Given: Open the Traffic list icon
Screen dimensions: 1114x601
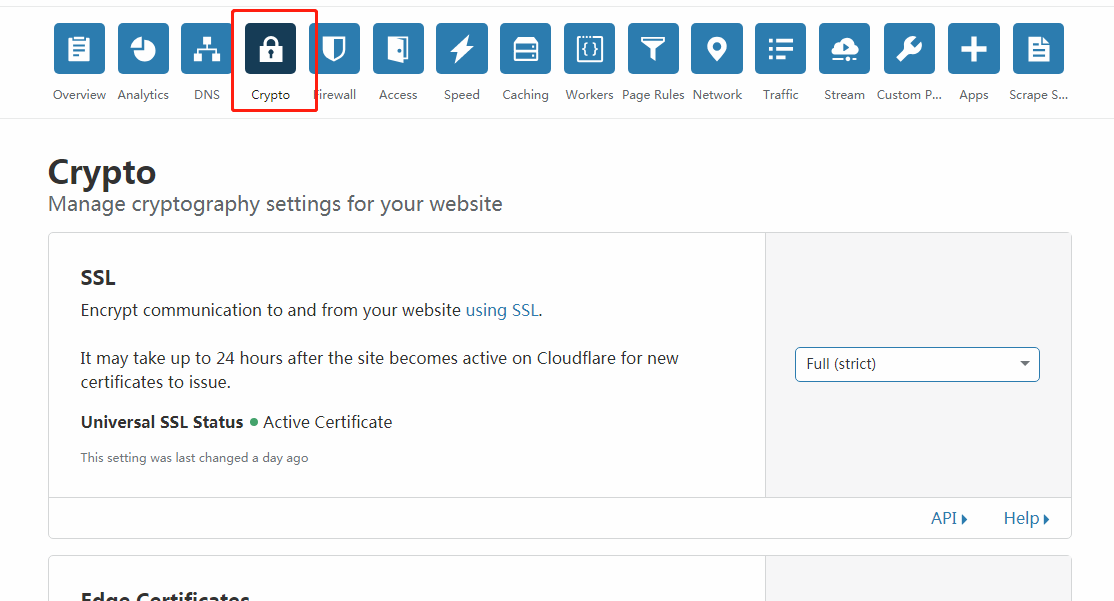Looking at the screenshot, I should point(780,49).
